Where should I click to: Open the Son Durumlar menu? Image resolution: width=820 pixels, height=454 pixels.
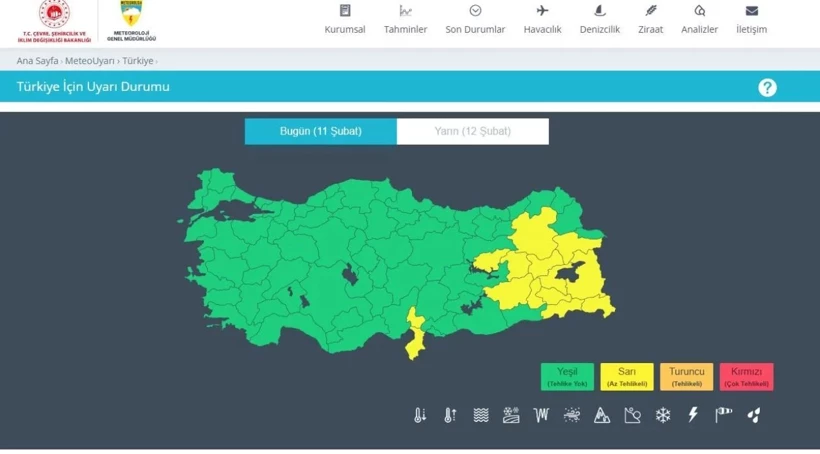point(475,20)
